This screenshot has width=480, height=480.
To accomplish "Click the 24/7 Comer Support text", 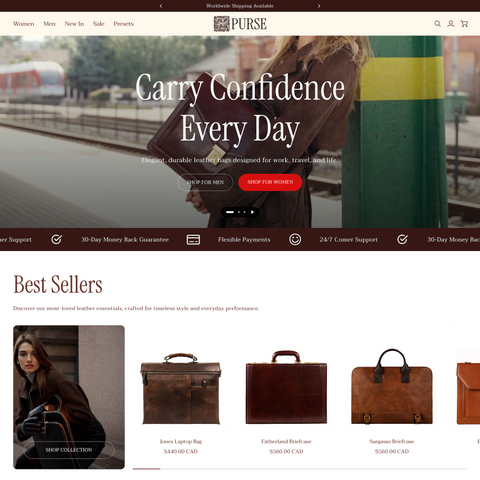I will (x=349, y=240).
